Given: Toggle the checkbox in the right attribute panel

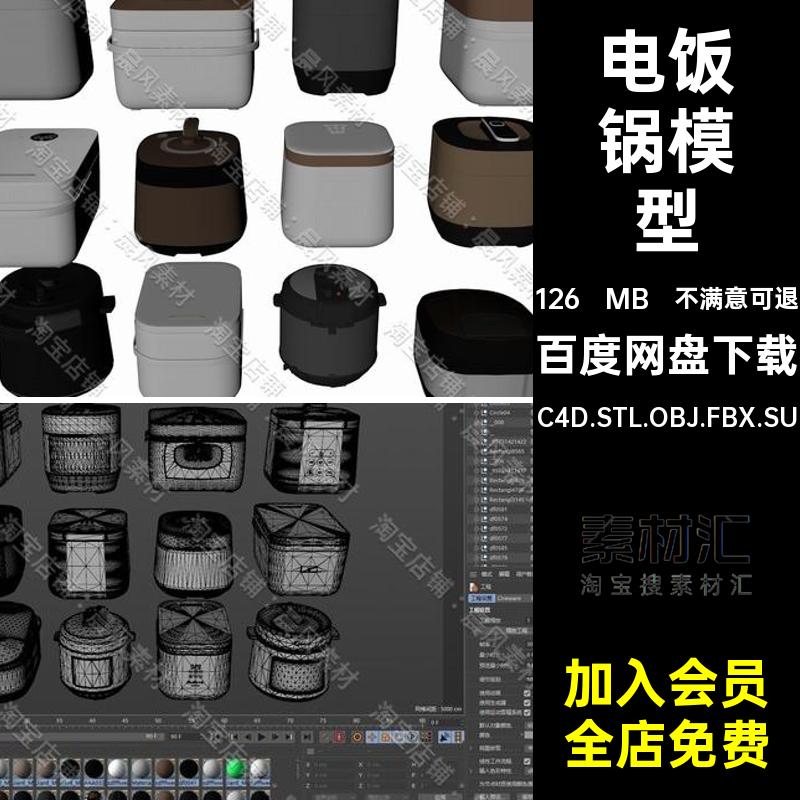Looking at the screenshot, I should tap(526, 694).
